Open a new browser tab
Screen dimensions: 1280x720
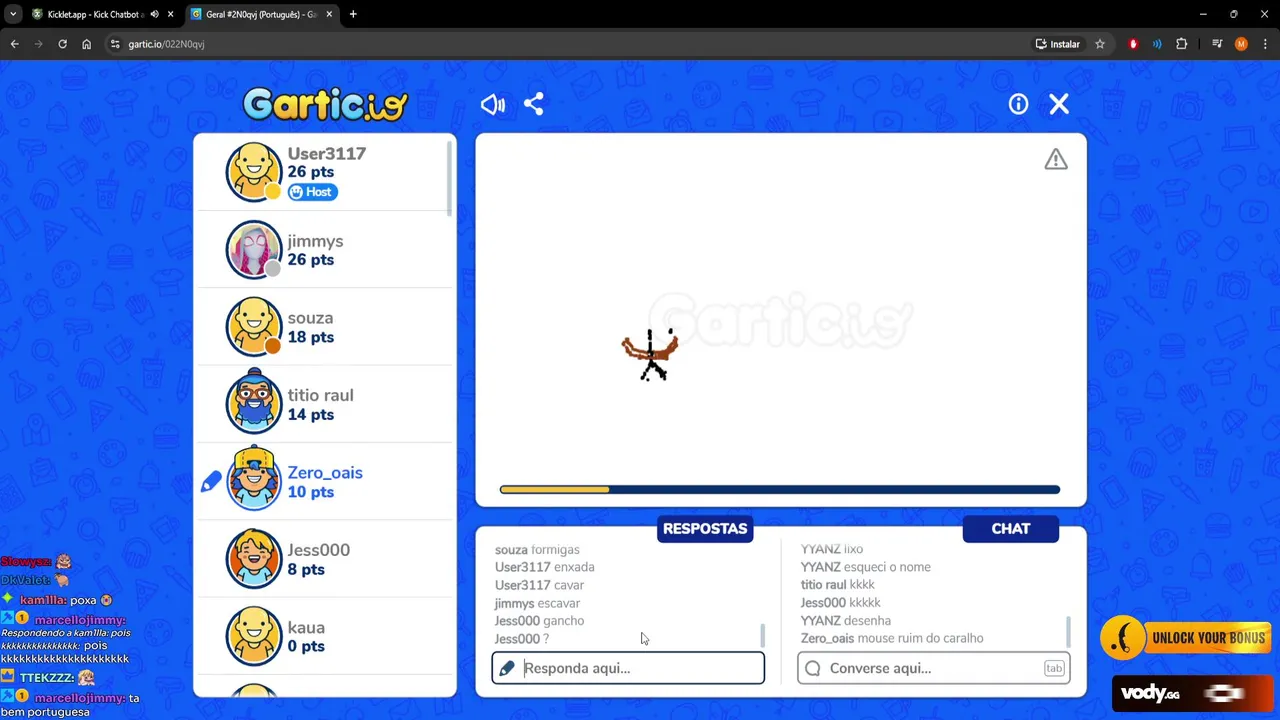pos(353,14)
